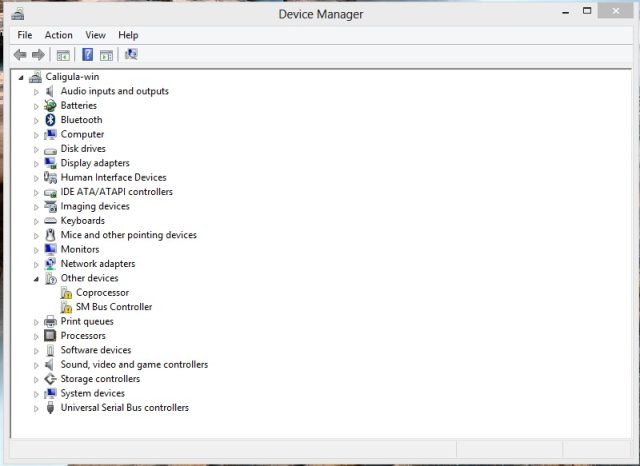Click the Audio inputs speaker icon
This screenshot has width=640, height=466.
pos(50,91)
